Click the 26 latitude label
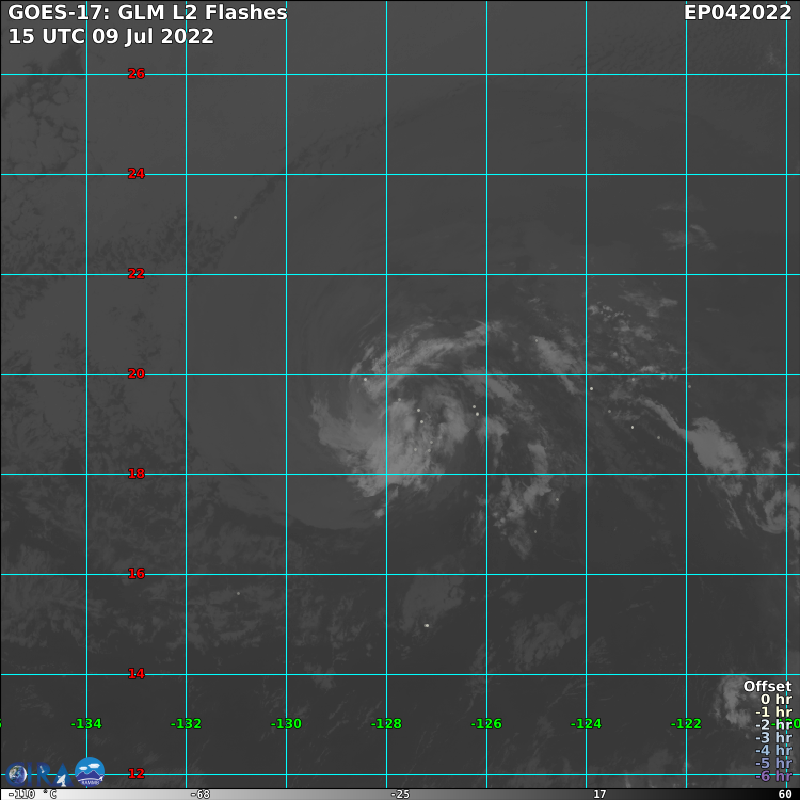The height and width of the screenshot is (800, 800). pos(136,74)
